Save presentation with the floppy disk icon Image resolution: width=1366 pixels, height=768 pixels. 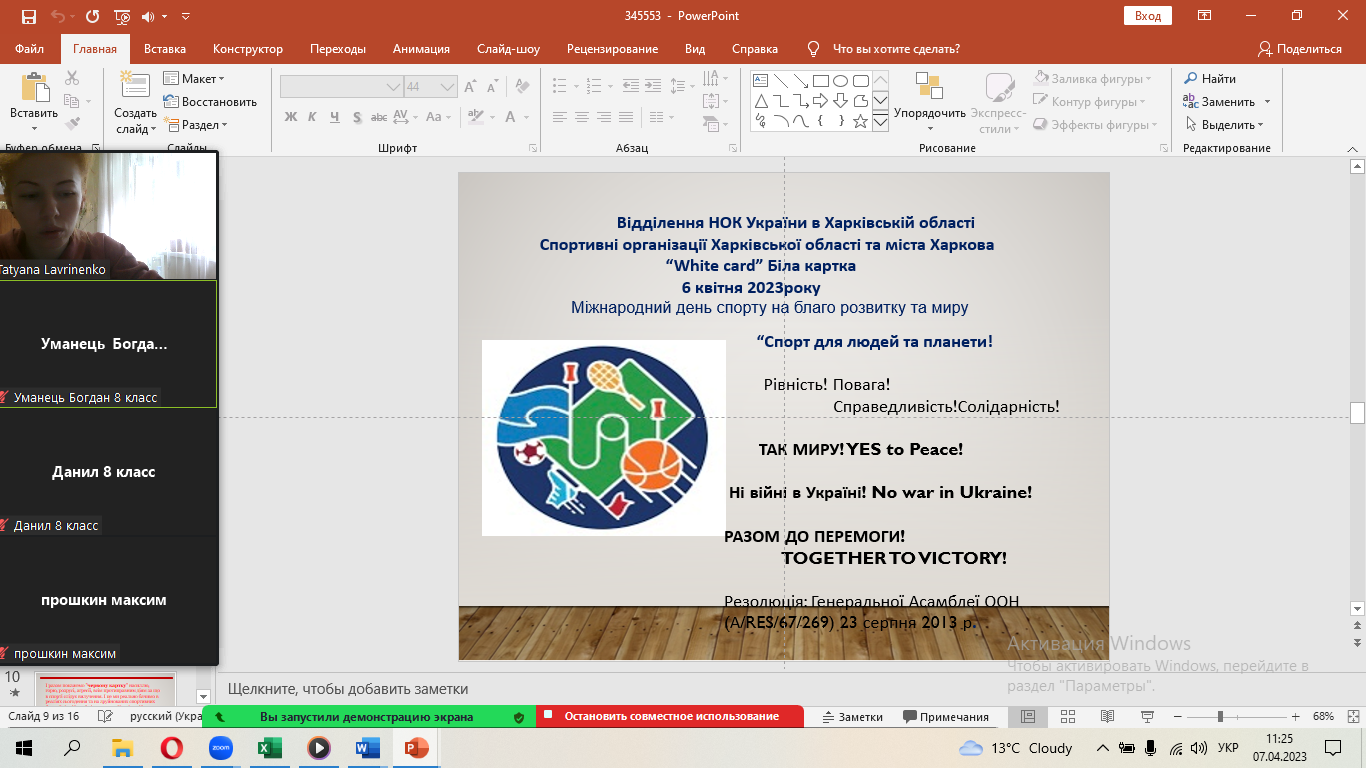28,17
